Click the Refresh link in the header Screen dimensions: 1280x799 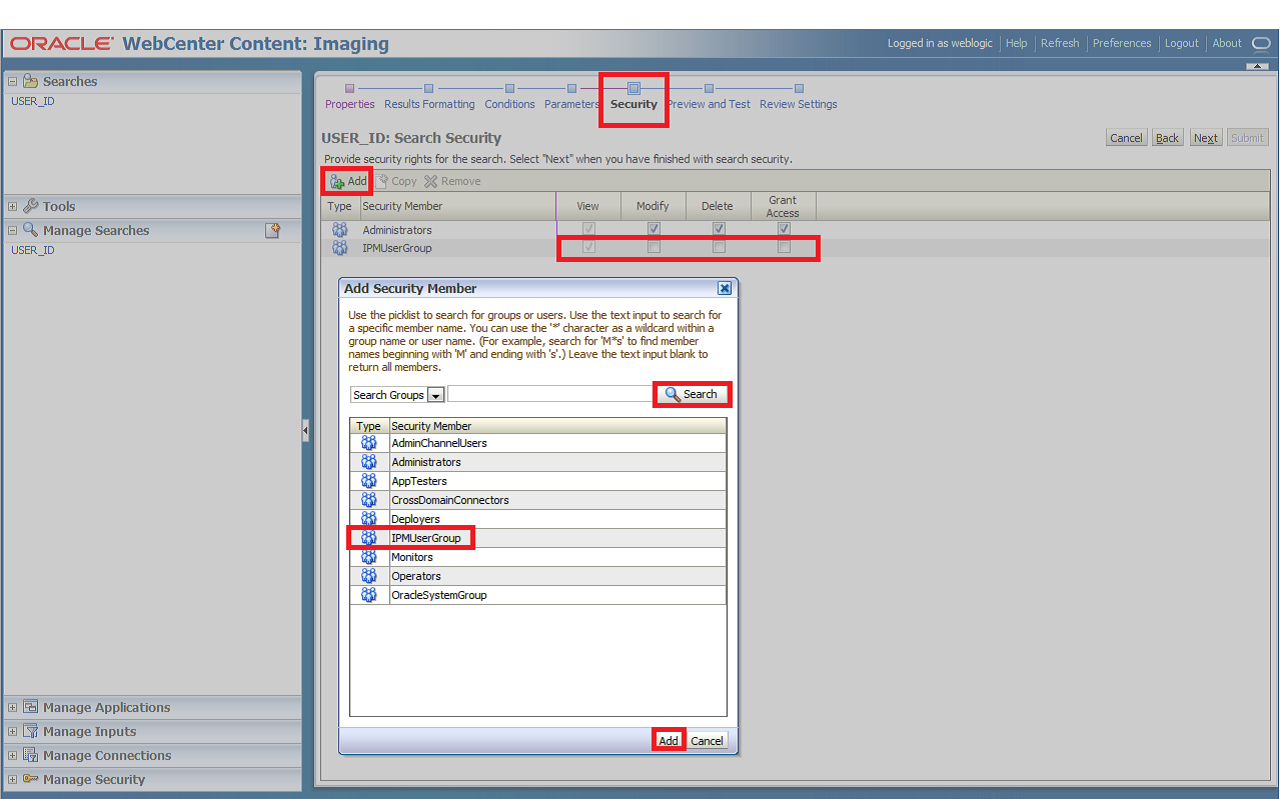[1060, 43]
